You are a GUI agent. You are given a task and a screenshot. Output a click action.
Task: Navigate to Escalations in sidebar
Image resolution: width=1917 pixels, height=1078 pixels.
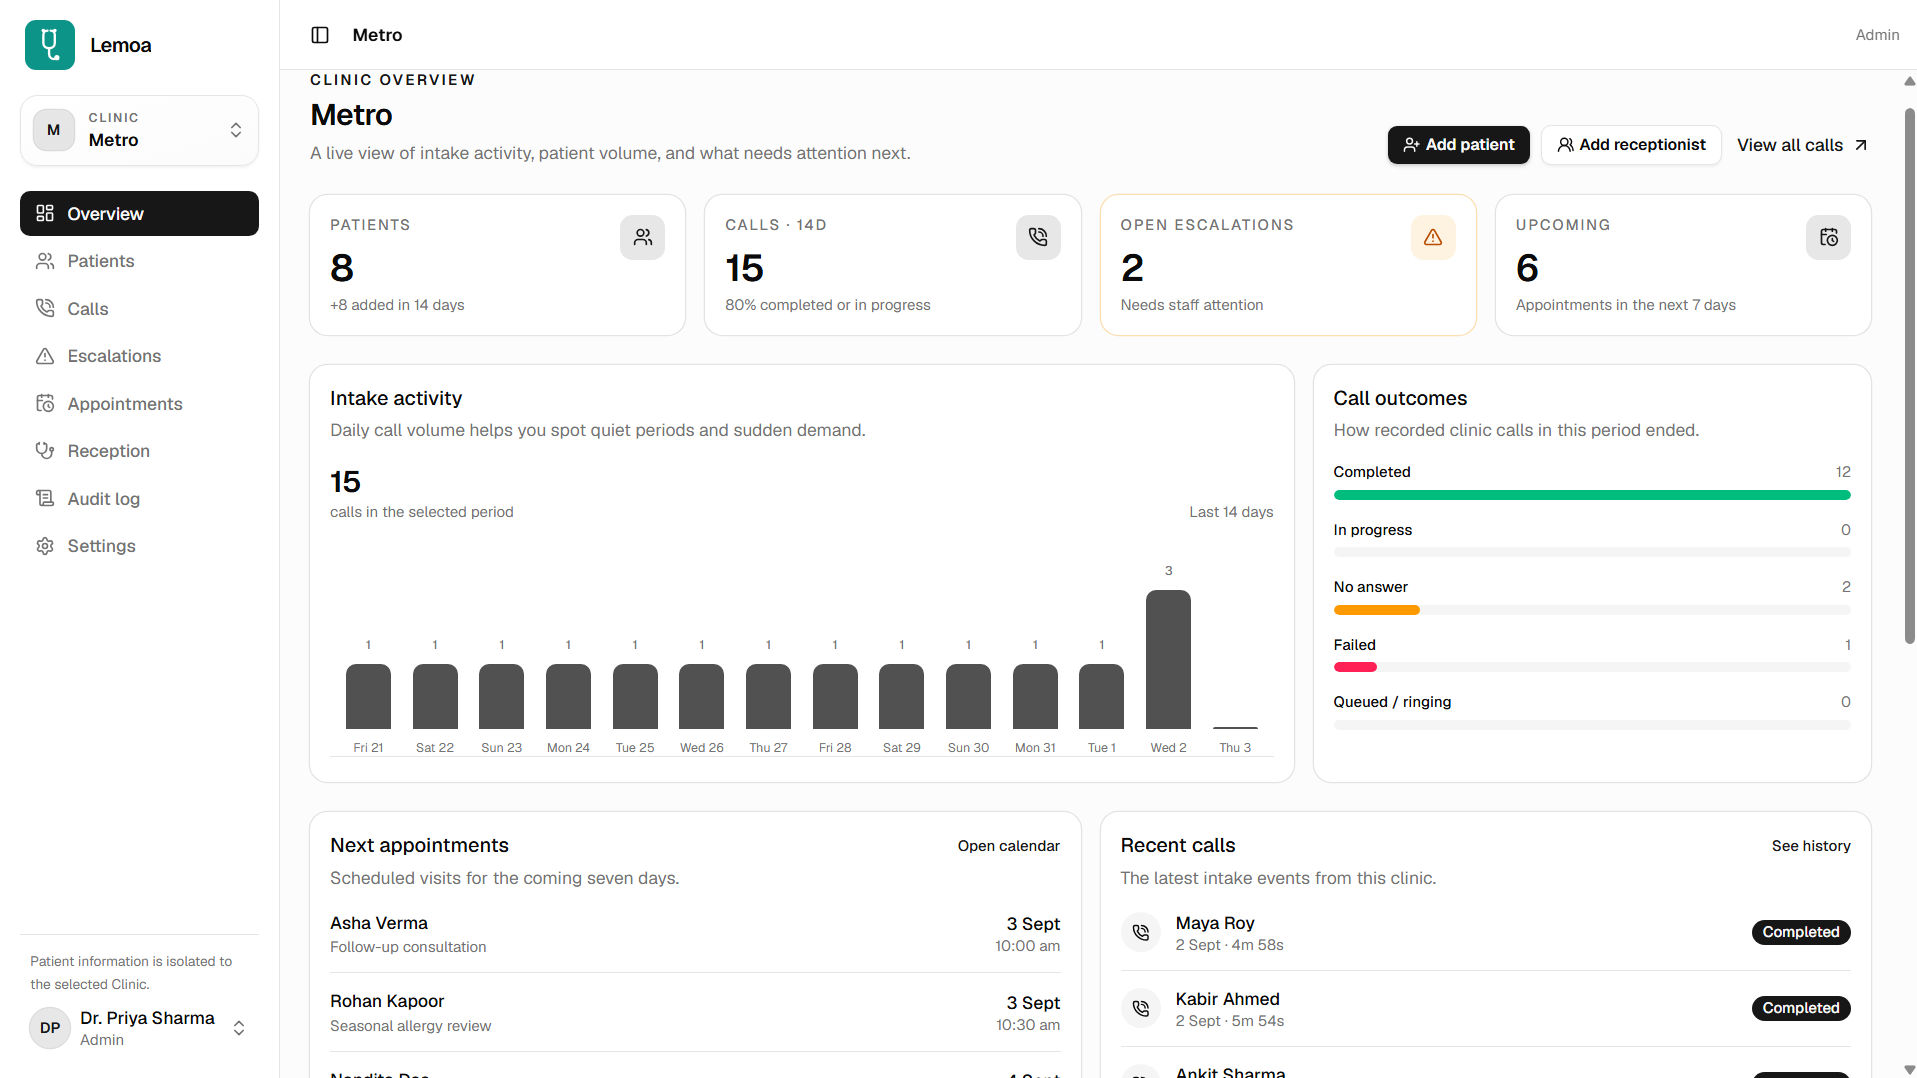(x=139, y=356)
